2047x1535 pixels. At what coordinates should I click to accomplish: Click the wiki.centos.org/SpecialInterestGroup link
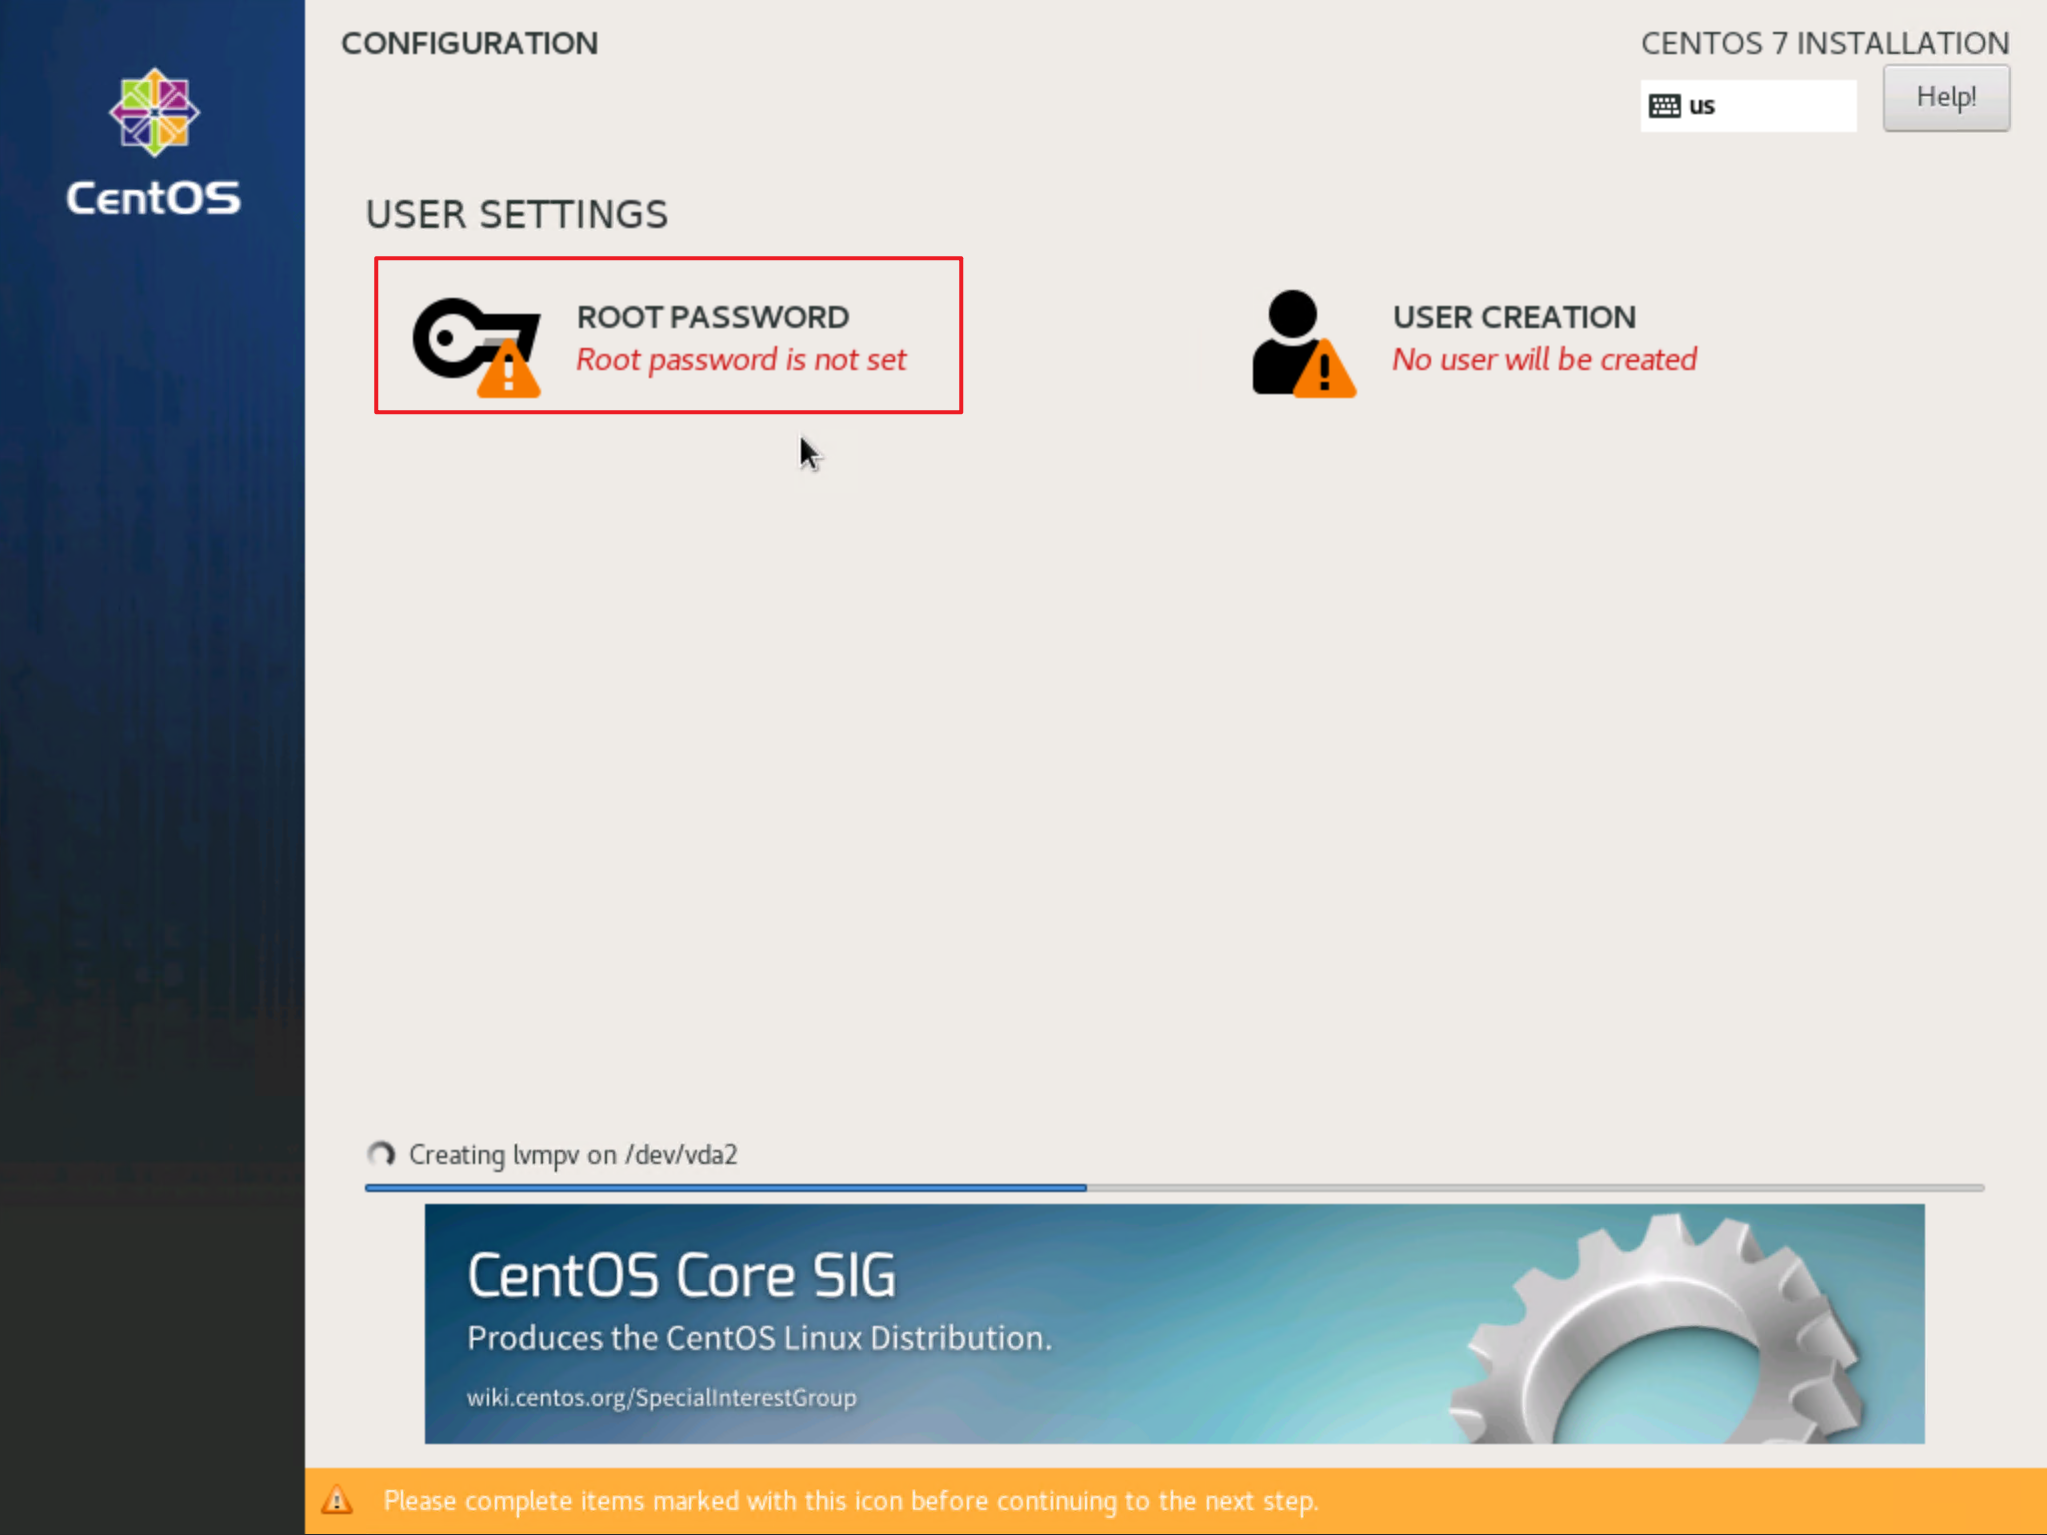661,1397
